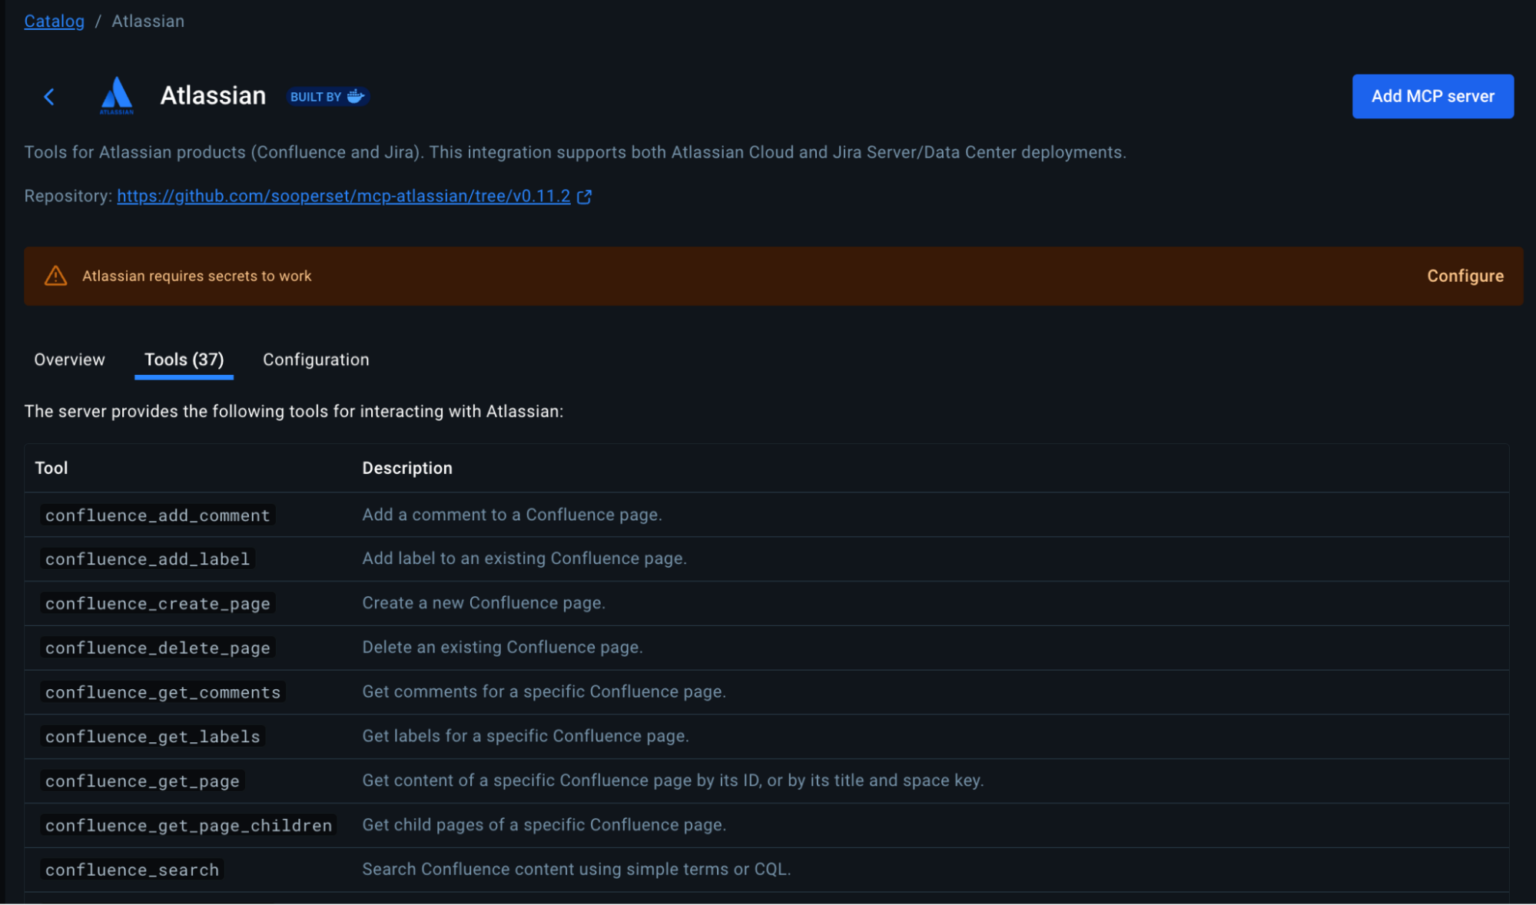Click the confluence_get_labels tool name

(151, 736)
